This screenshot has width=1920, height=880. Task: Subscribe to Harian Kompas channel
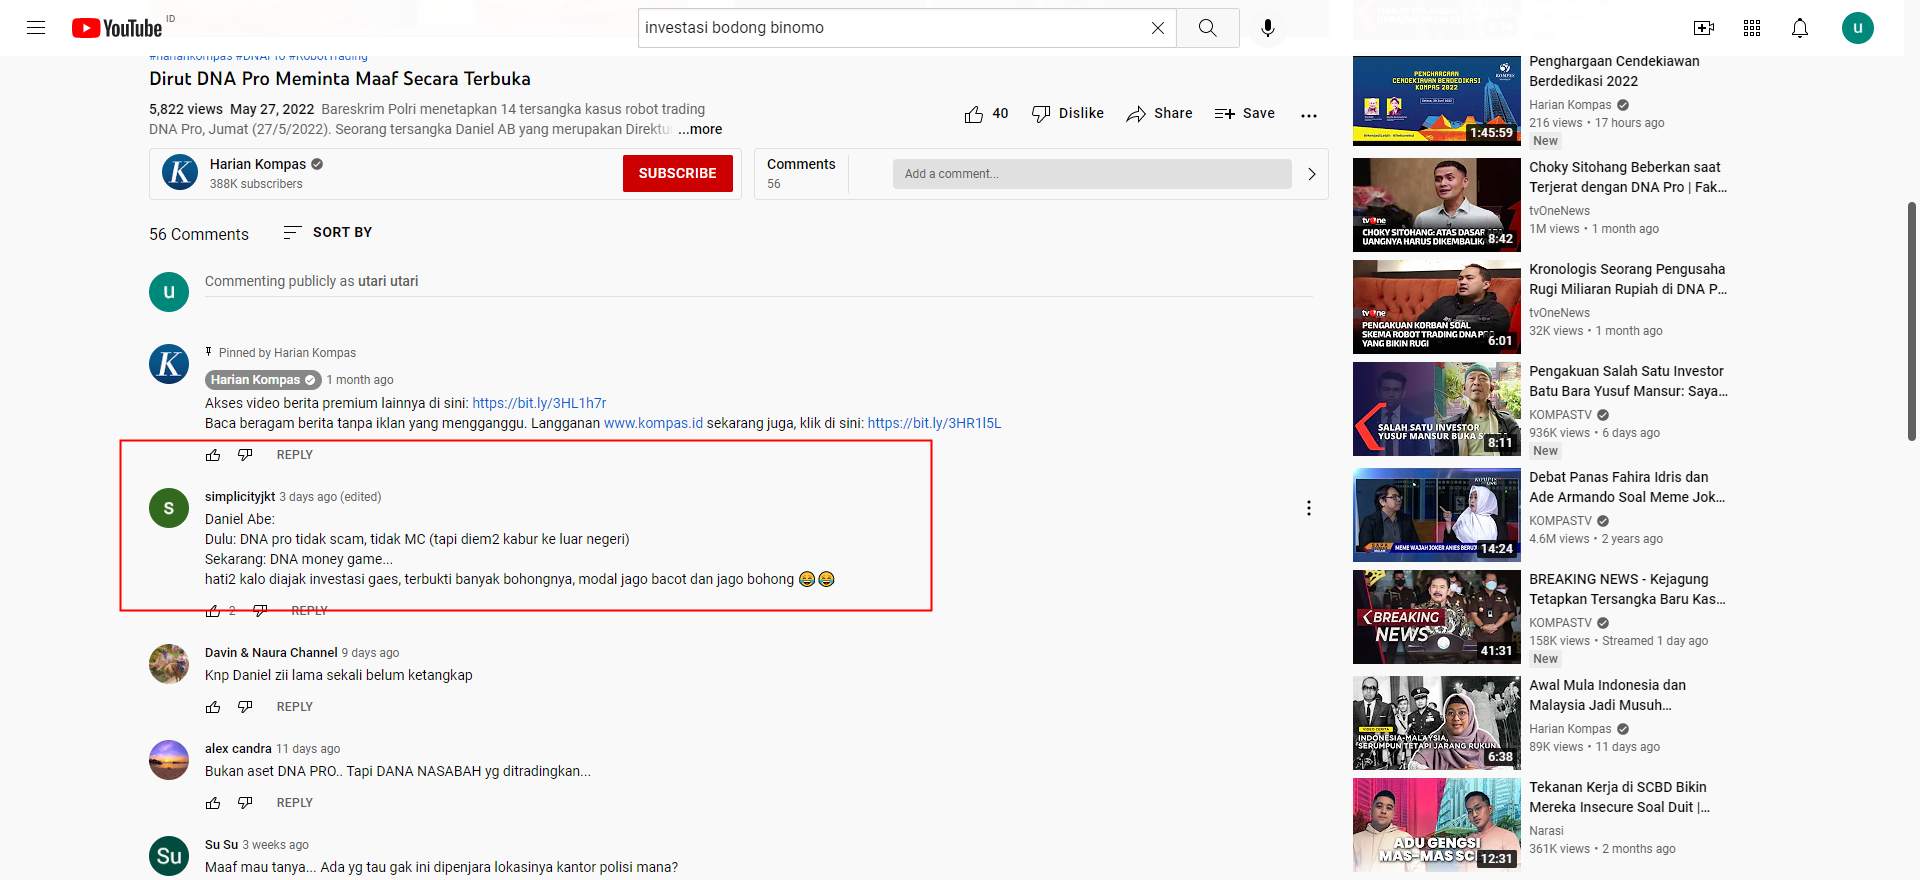point(678,173)
